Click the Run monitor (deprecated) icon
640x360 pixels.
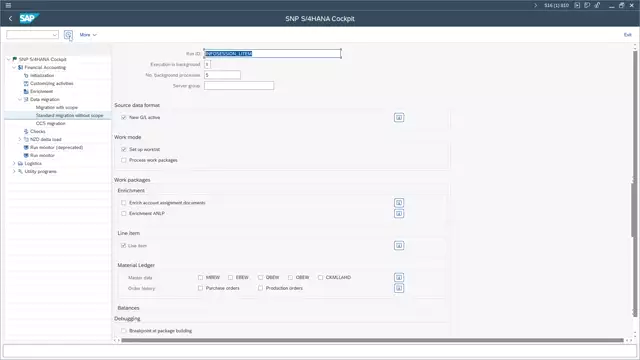[26, 147]
